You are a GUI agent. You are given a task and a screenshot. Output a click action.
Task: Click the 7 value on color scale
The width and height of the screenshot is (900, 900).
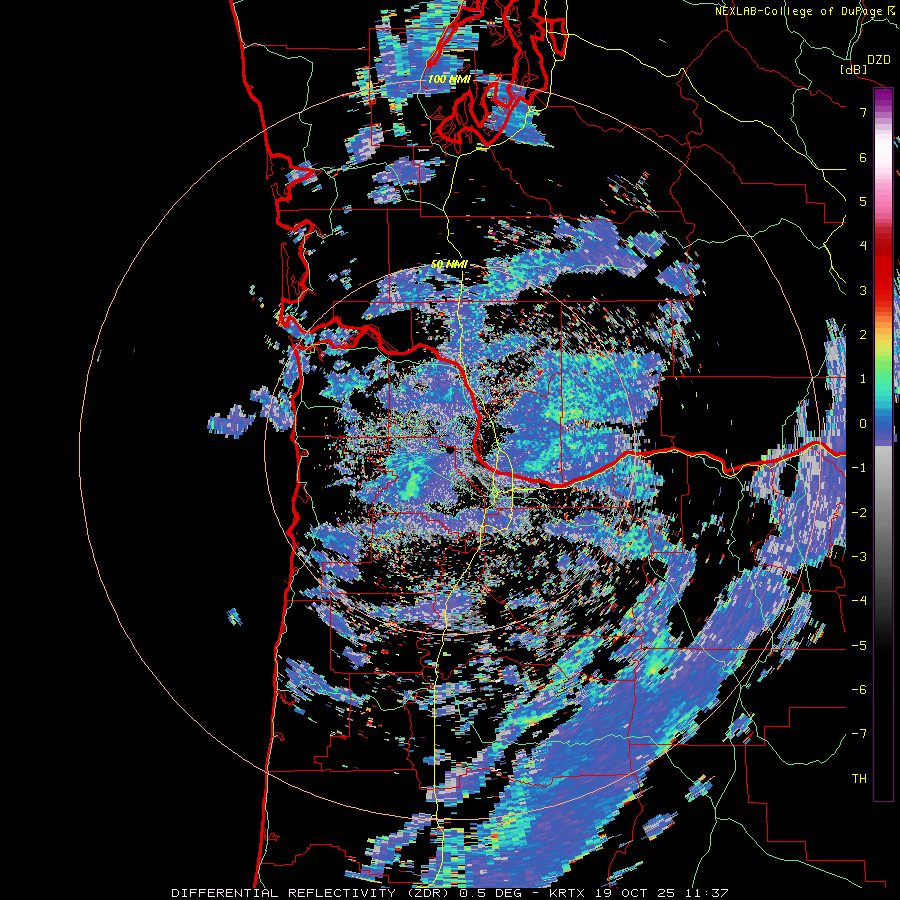pyautogui.click(x=863, y=112)
